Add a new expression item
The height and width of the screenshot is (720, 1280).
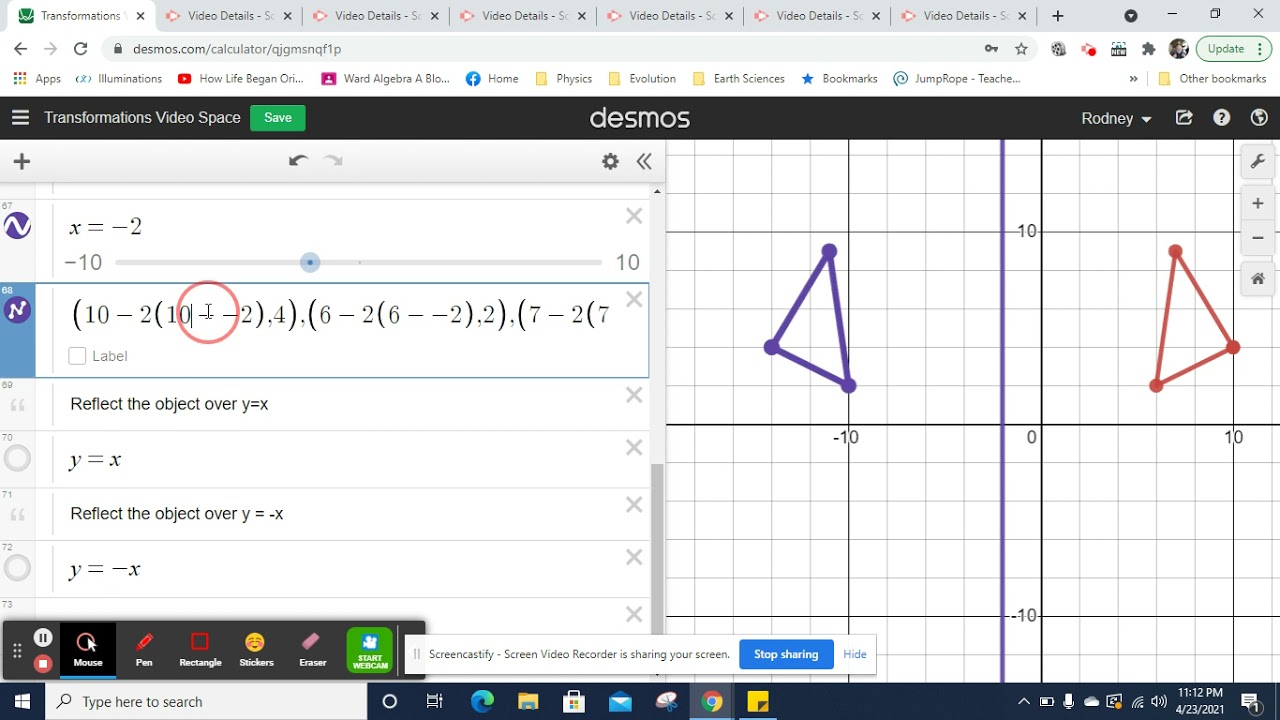pyautogui.click(x=22, y=161)
